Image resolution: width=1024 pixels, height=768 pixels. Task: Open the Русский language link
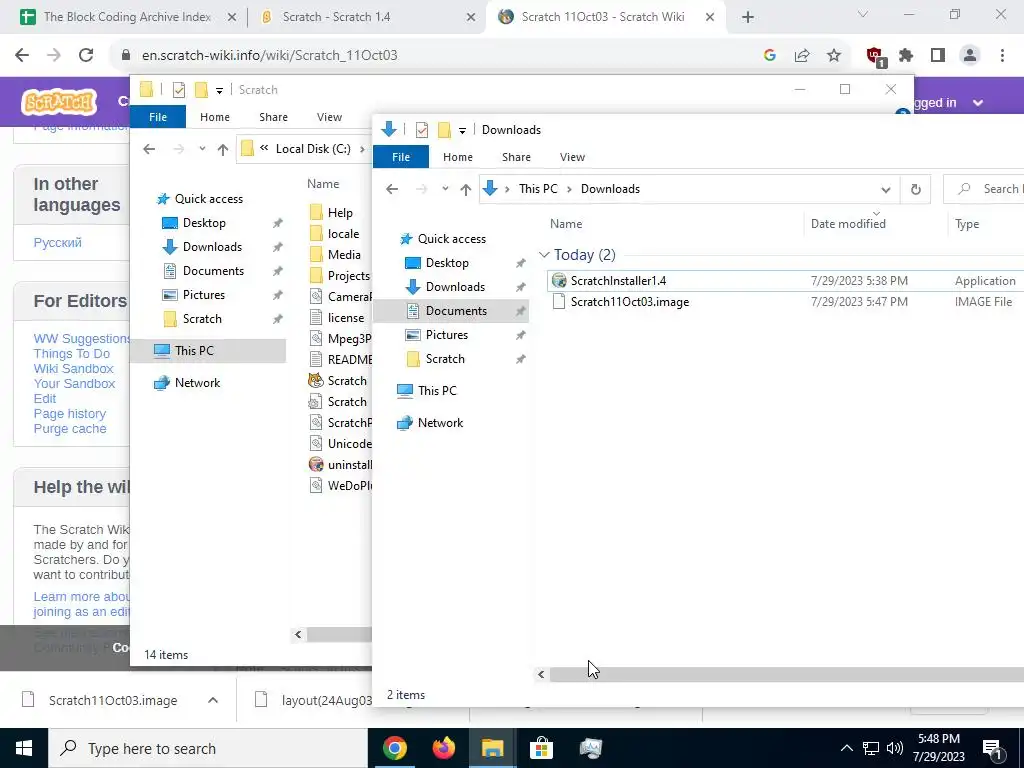(x=57, y=242)
